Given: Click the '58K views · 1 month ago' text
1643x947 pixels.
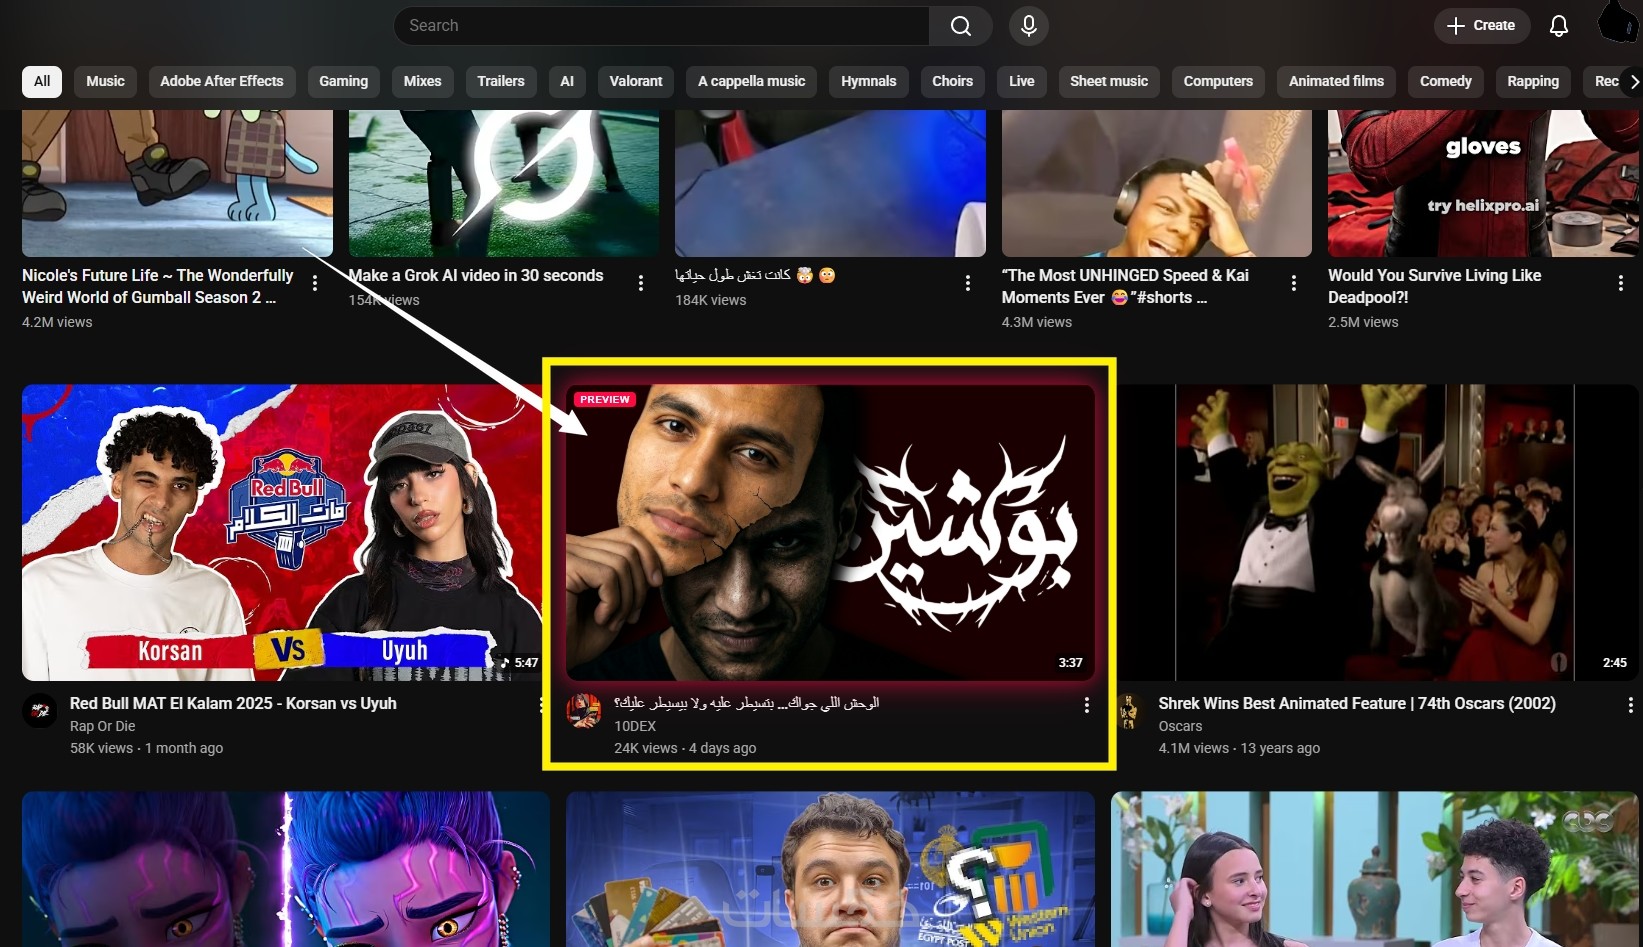Looking at the screenshot, I should pyautogui.click(x=146, y=748).
